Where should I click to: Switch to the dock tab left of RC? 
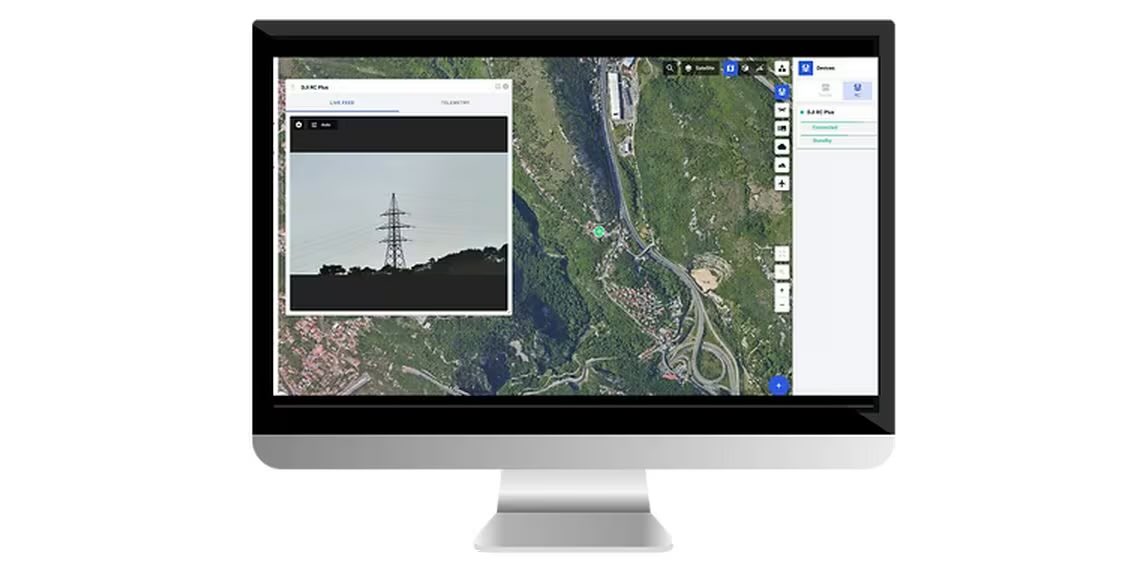825,91
